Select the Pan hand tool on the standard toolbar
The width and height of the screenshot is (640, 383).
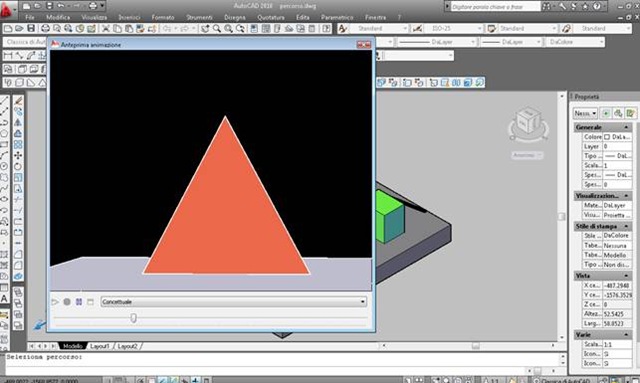[x=205, y=28]
